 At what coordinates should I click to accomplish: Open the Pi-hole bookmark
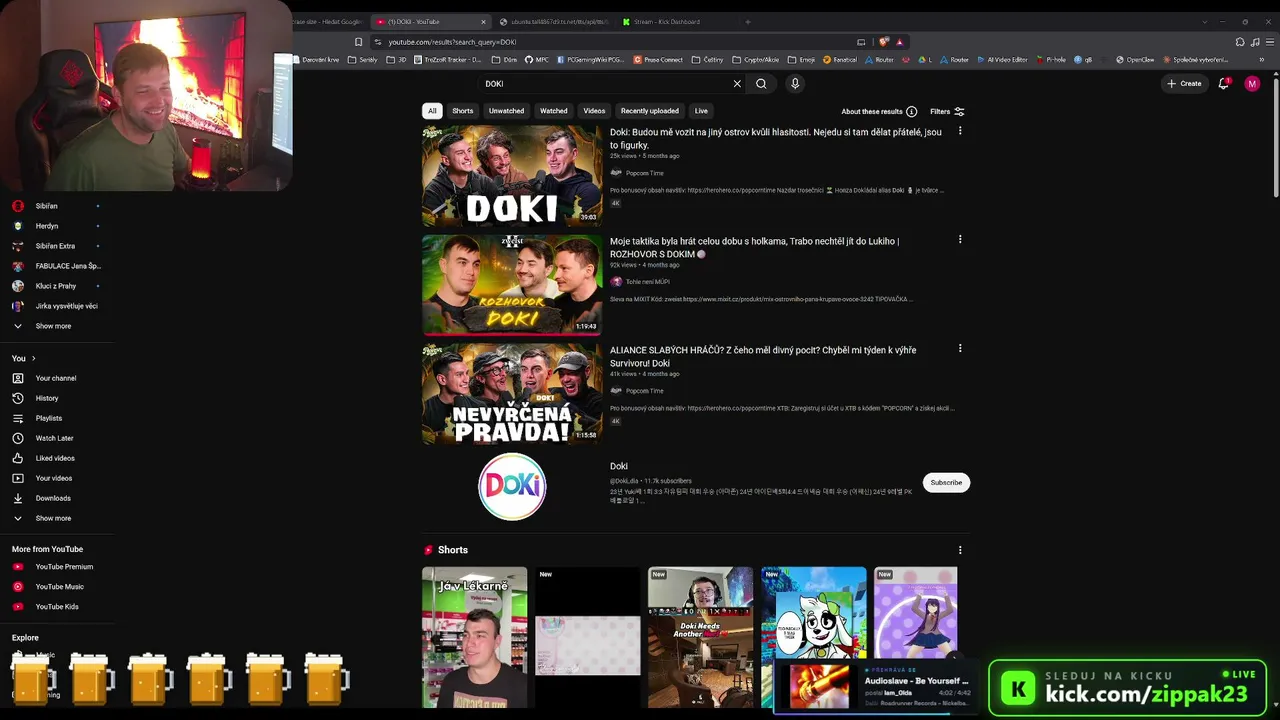pos(1051,60)
